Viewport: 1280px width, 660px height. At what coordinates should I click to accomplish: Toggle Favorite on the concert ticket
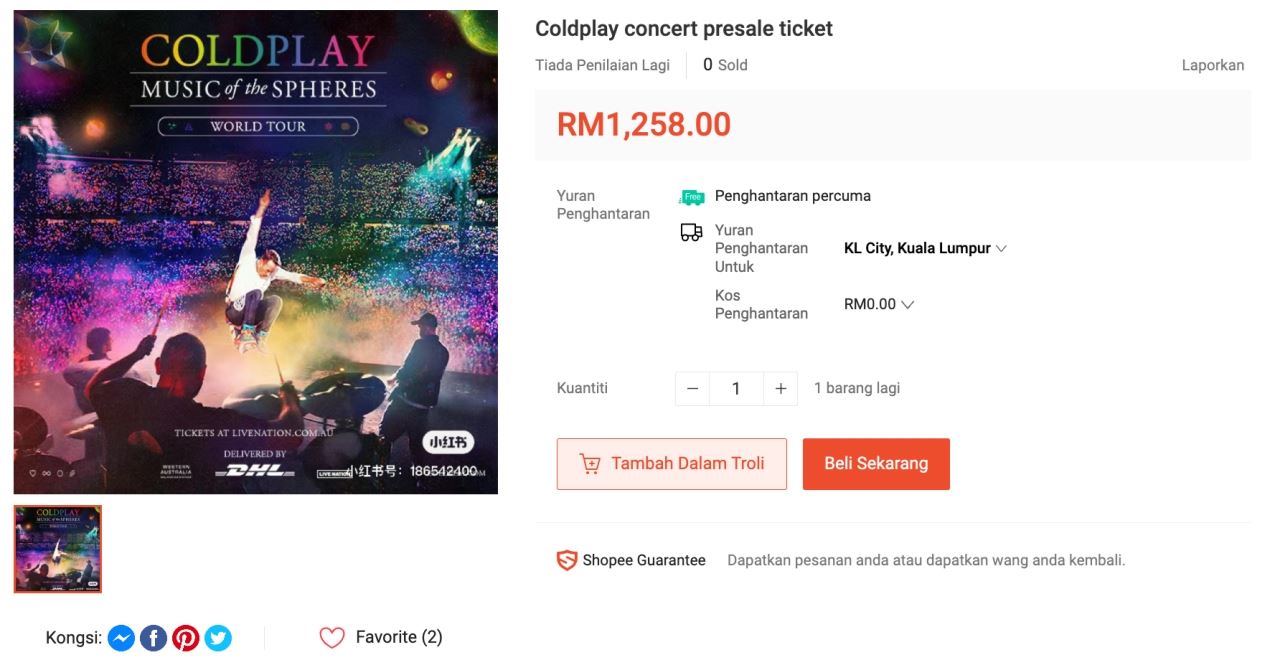click(x=331, y=637)
